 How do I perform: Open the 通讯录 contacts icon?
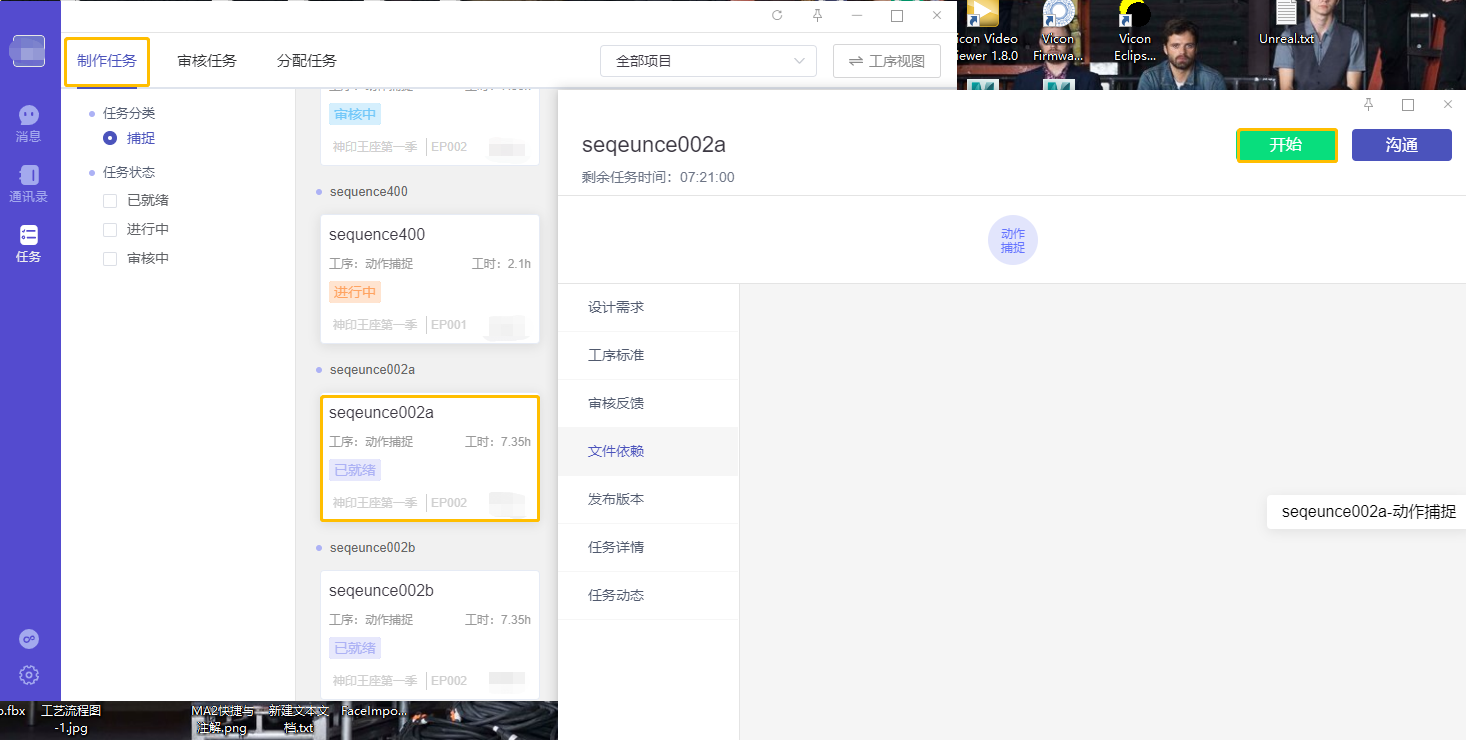[29, 176]
